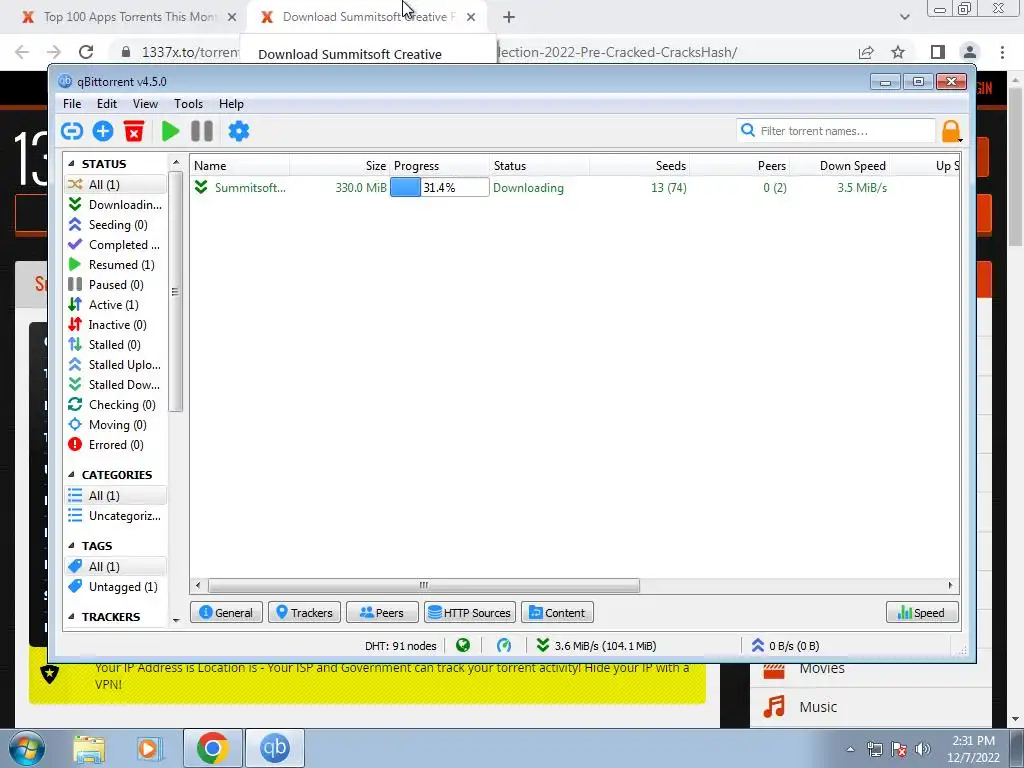Open the Speed graph tab

coord(921,613)
